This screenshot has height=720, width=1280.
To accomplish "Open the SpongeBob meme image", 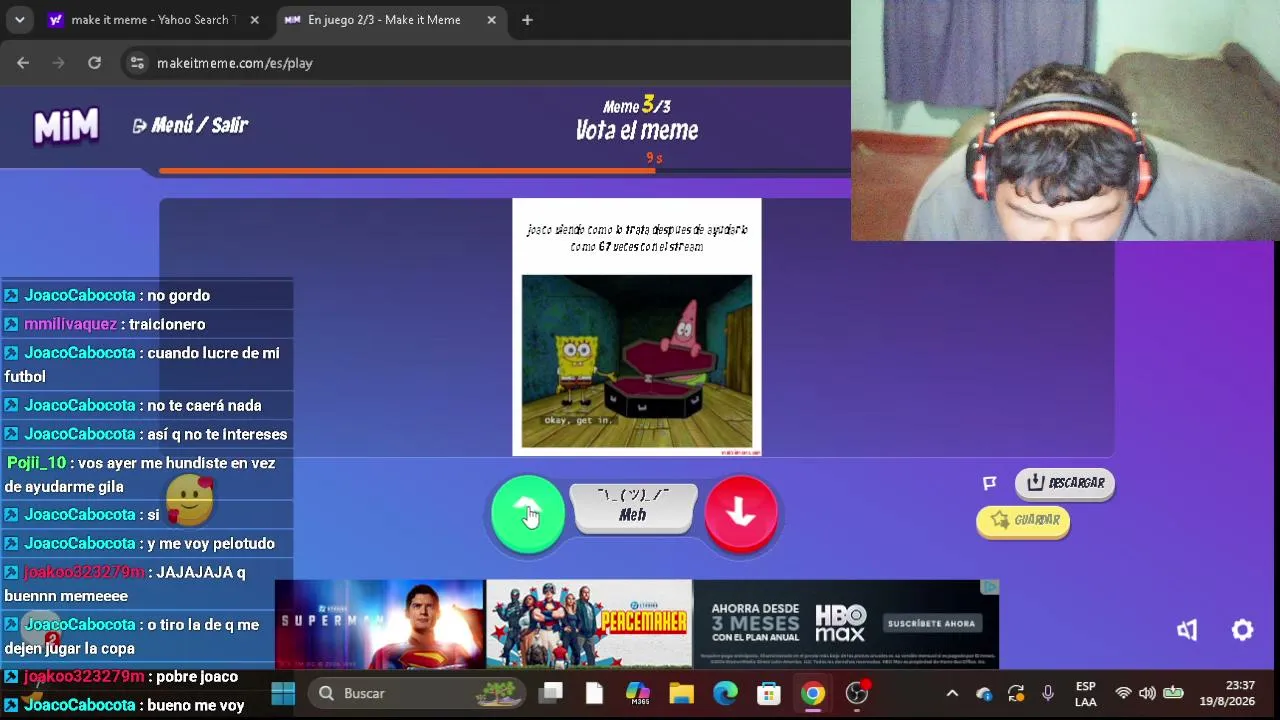I will [637, 361].
